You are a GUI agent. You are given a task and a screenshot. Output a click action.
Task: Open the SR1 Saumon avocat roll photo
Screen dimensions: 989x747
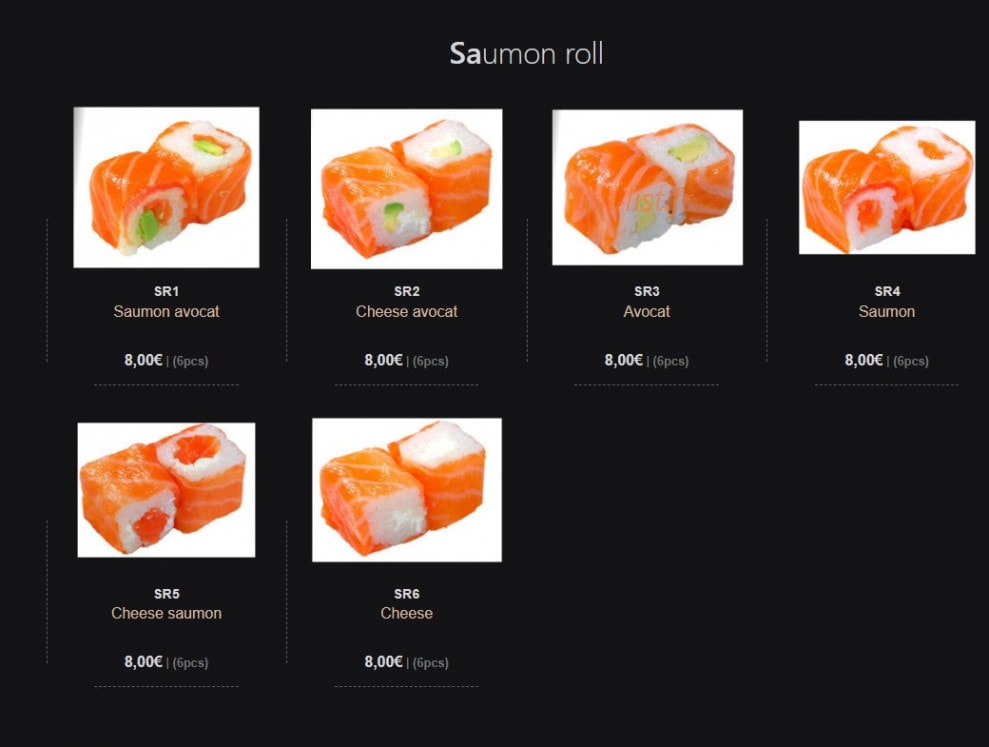[167, 187]
